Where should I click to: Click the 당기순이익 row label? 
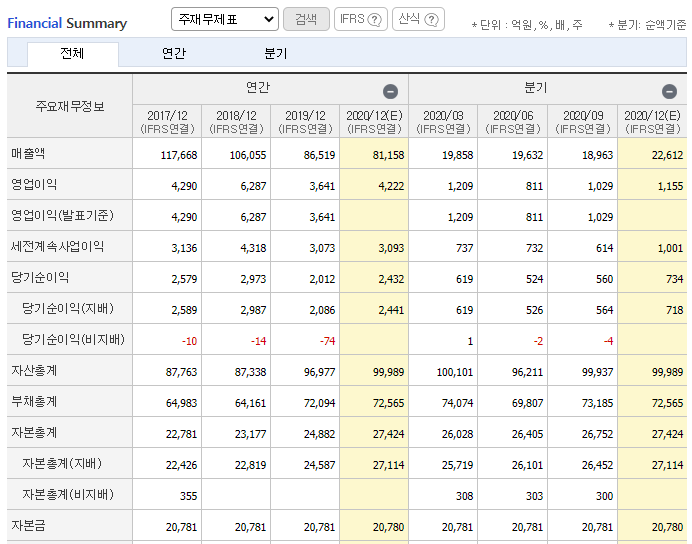pyautogui.click(x=40, y=277)
